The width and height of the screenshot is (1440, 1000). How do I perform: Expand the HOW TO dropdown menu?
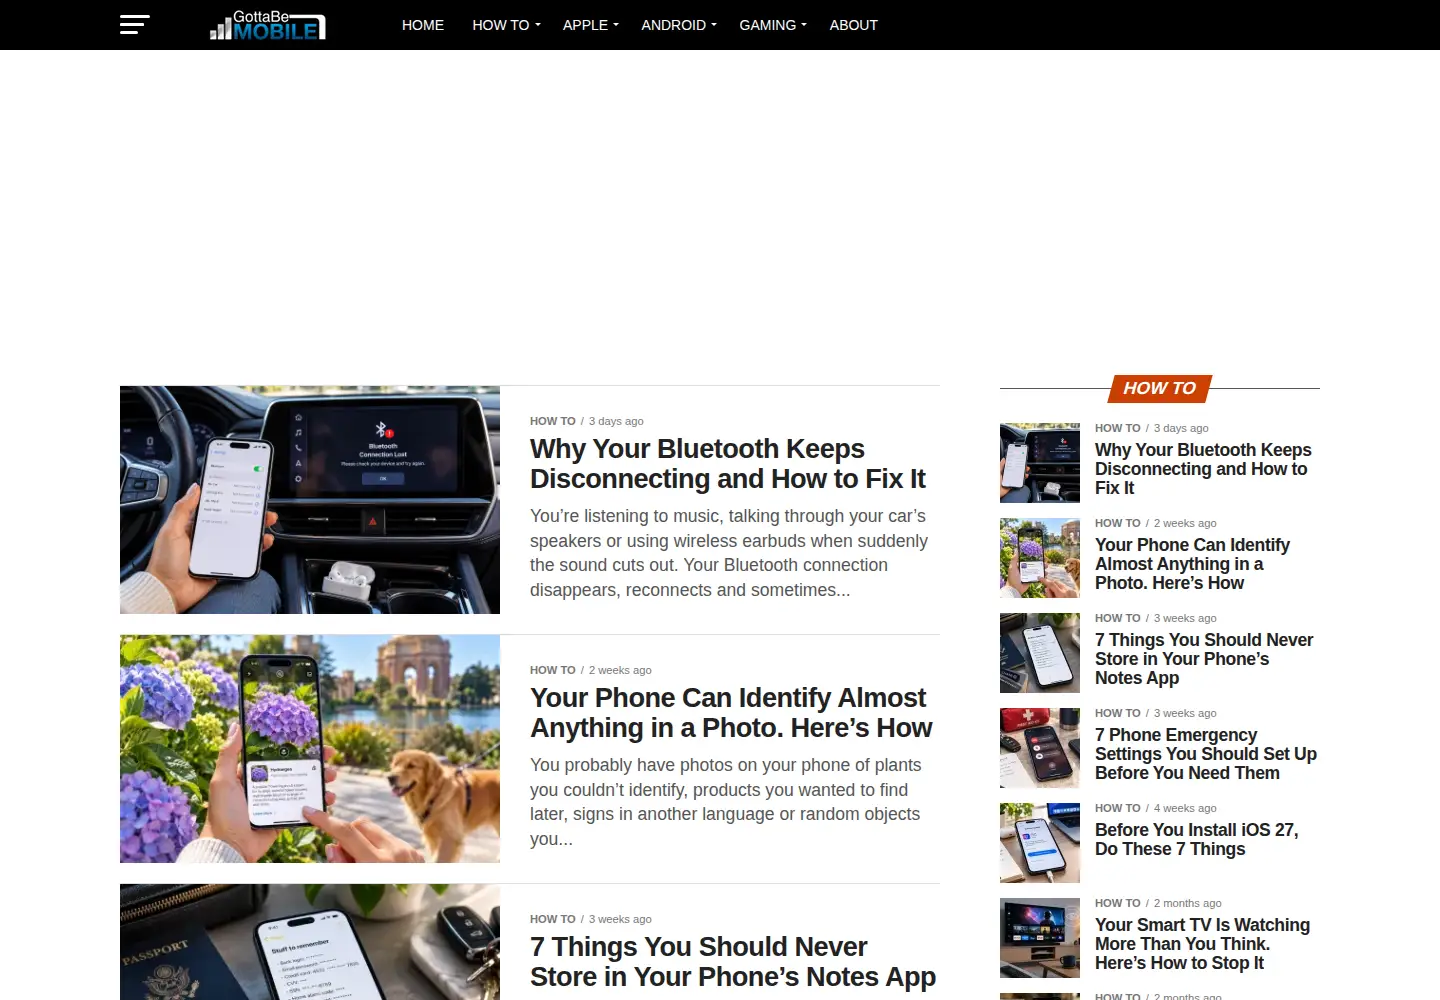coord(506,25)
